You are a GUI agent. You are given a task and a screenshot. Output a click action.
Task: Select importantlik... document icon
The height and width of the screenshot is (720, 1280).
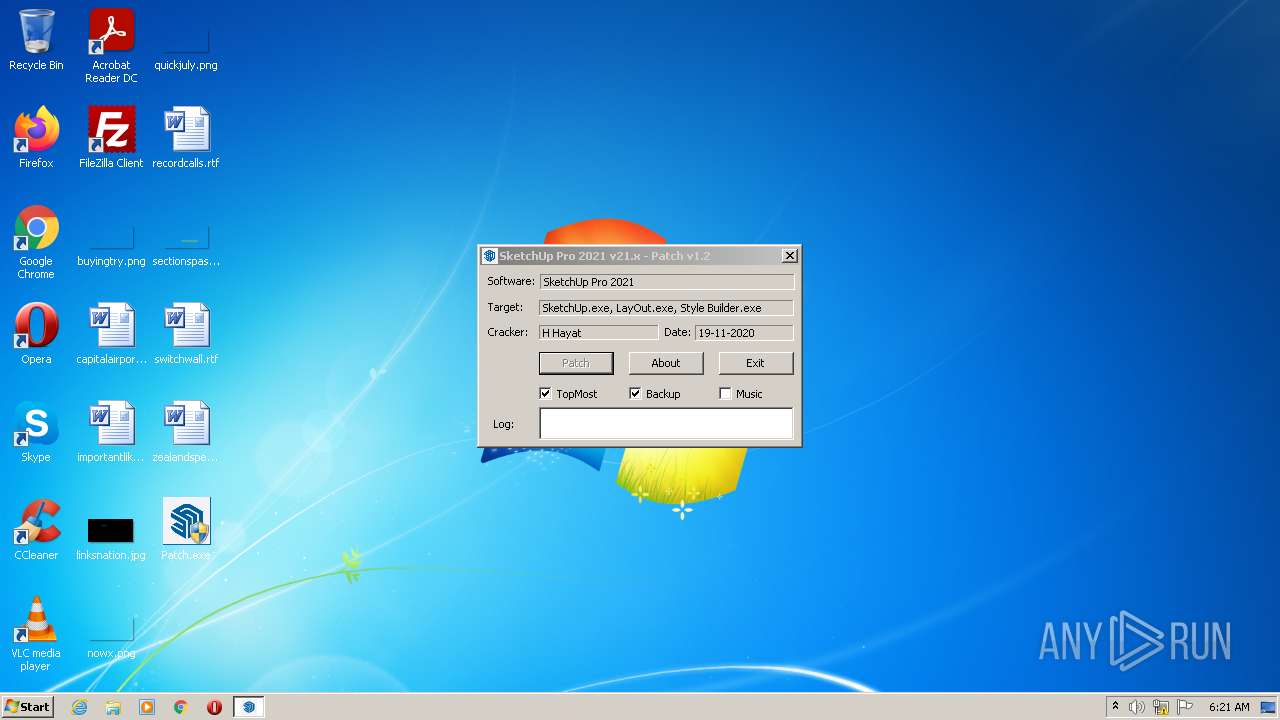point(111,432)
